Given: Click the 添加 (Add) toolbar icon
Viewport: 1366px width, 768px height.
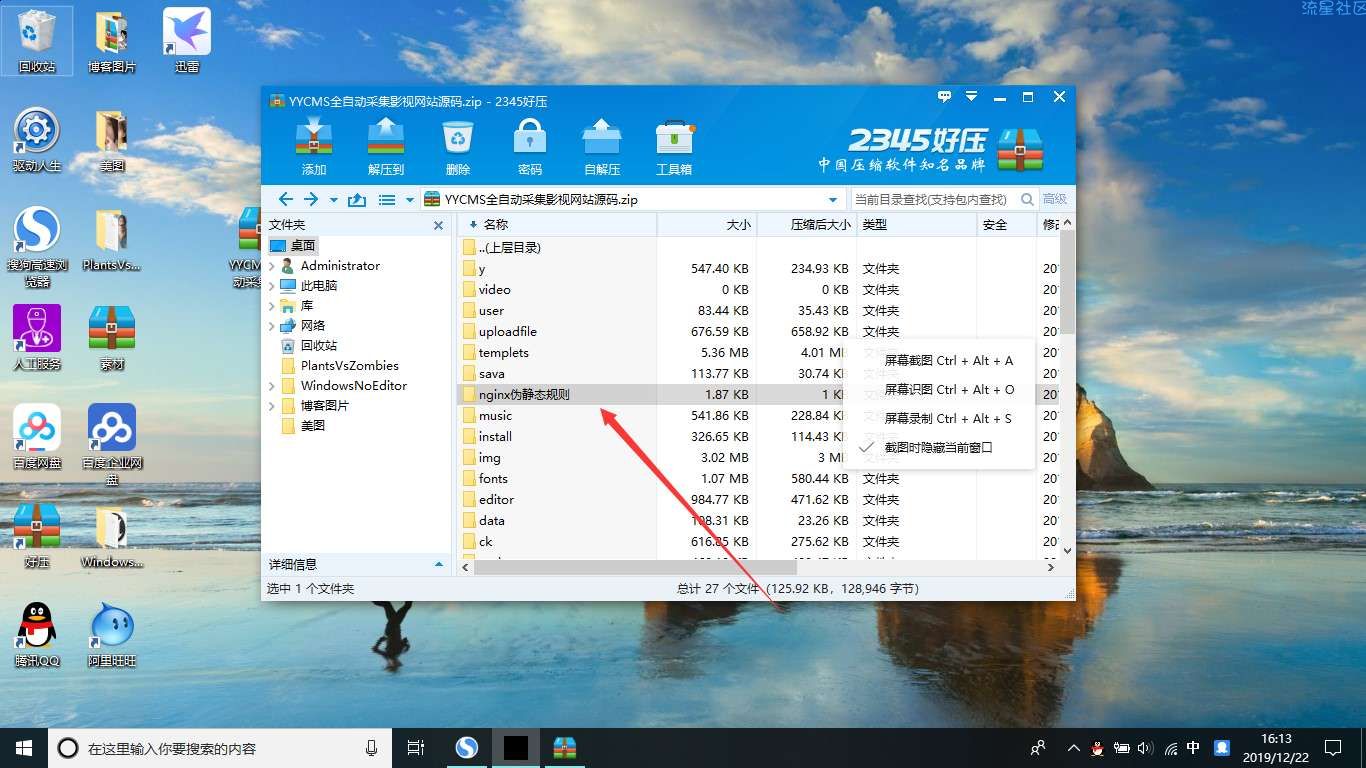Looking at the screenshot, I should pos(314,147).
